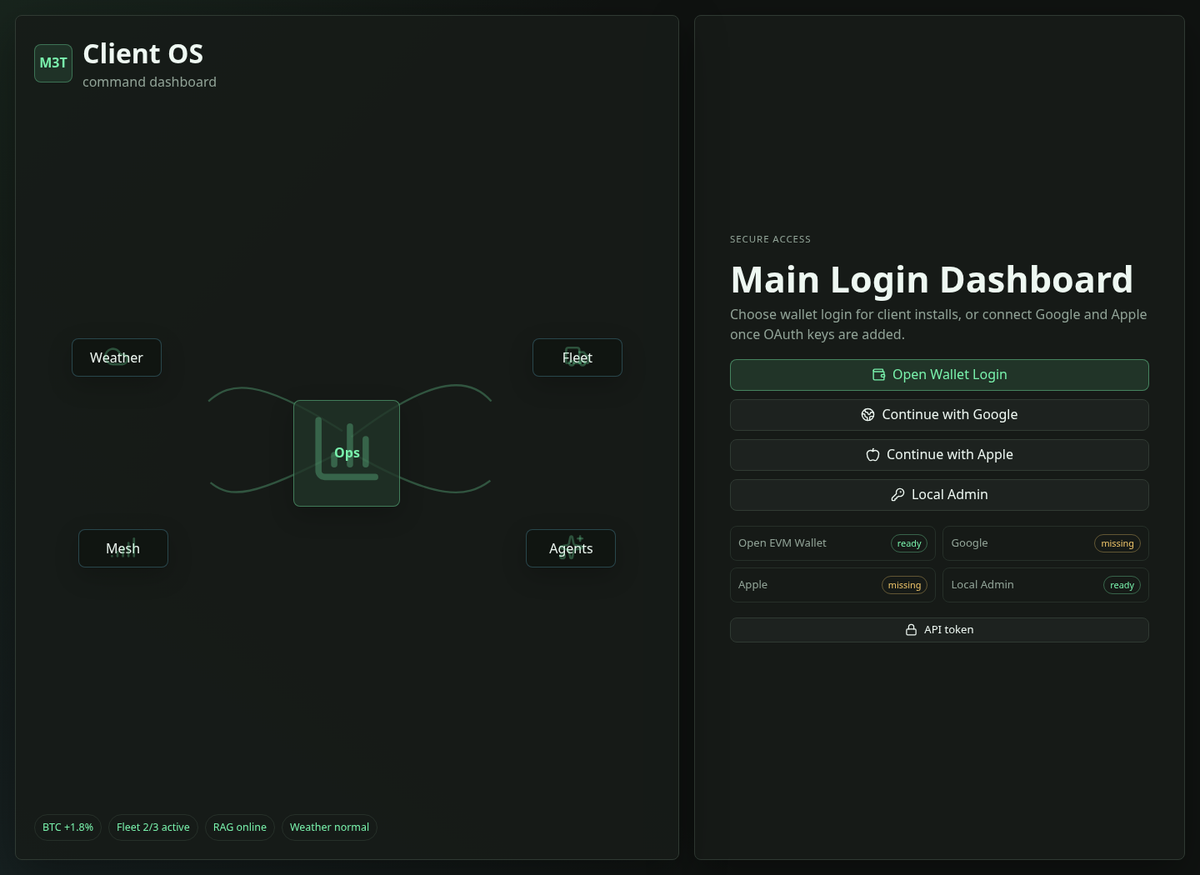This screenshot has width=1200, height=875.
Task: Select the Agents node
Action: pyautogui.click(x=570, y=548)
